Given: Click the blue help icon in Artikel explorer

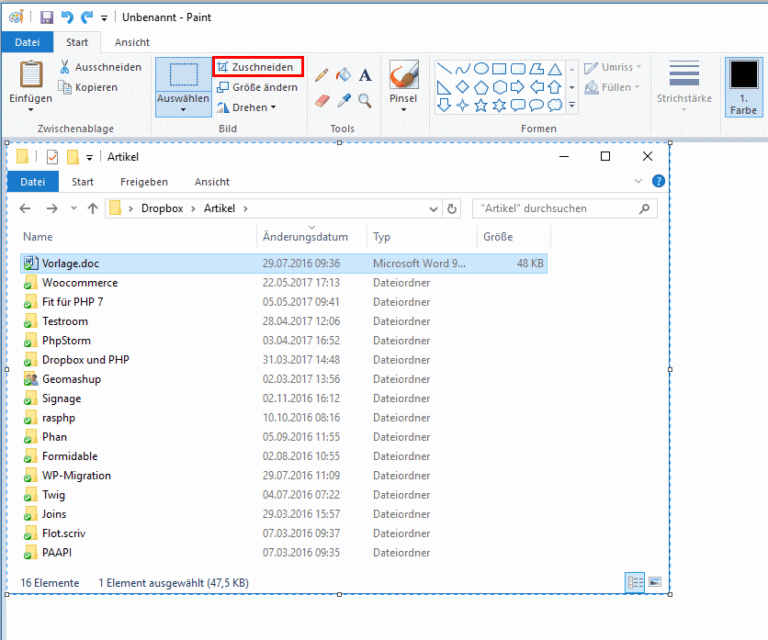Looking at the screenshot, I should tap(658, 181).
